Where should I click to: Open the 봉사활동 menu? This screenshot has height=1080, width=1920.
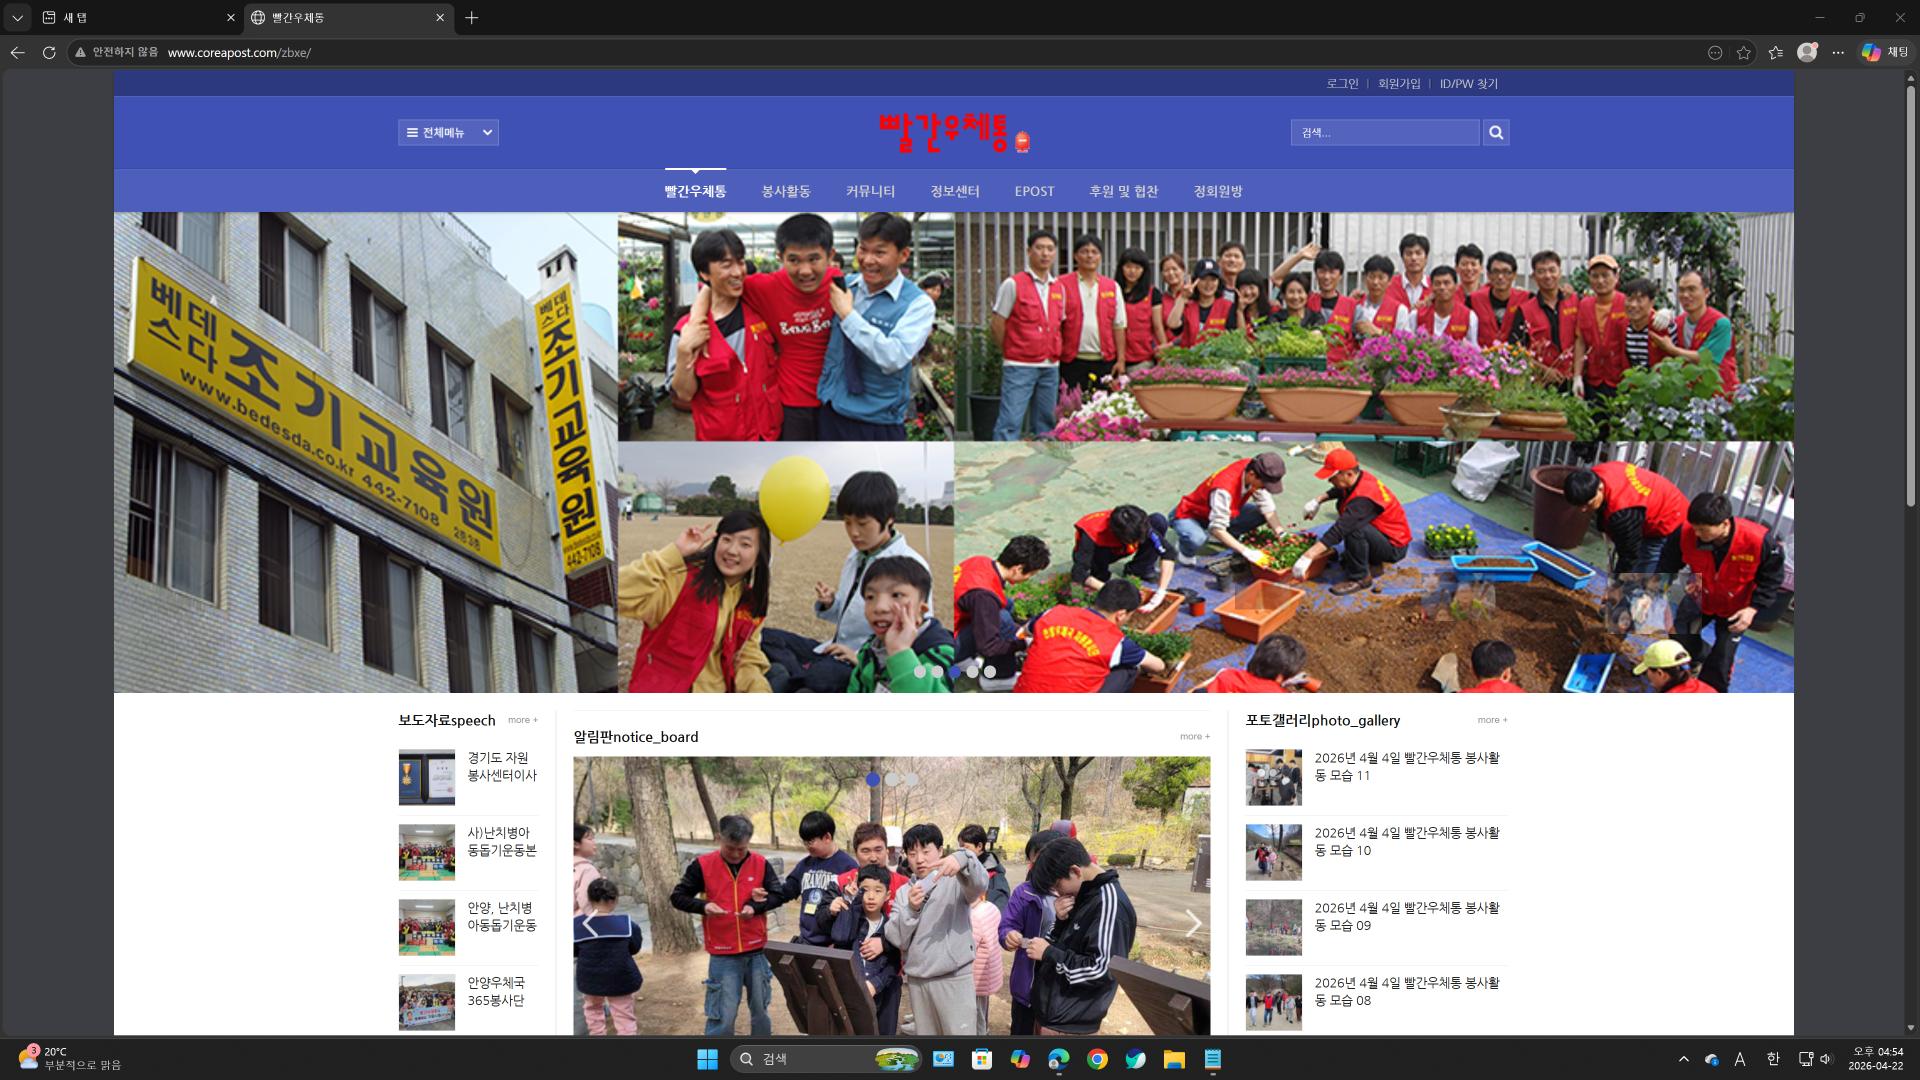786,191
